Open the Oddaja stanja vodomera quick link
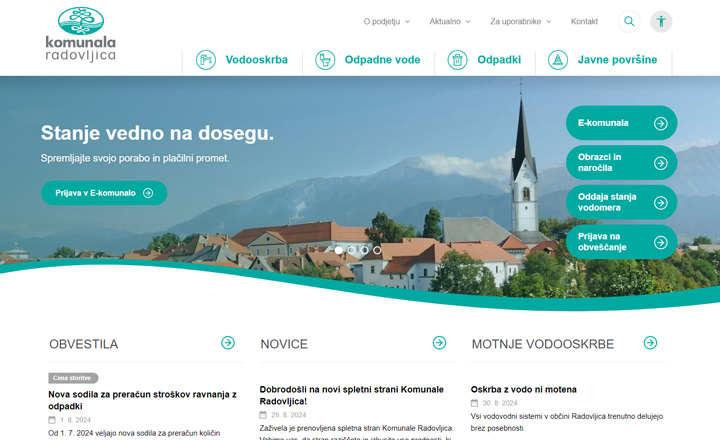Image resolution: width=720 pixels, height=440 pixels. tap(621, 202)
